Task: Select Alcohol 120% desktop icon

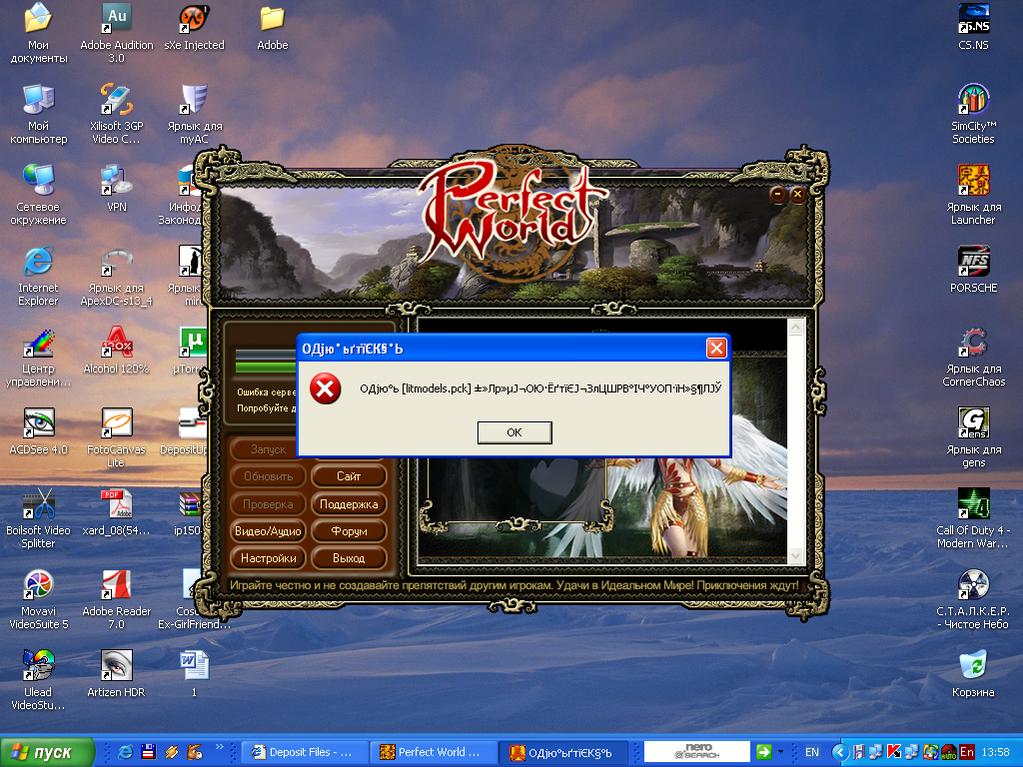Action: (116, 351)
